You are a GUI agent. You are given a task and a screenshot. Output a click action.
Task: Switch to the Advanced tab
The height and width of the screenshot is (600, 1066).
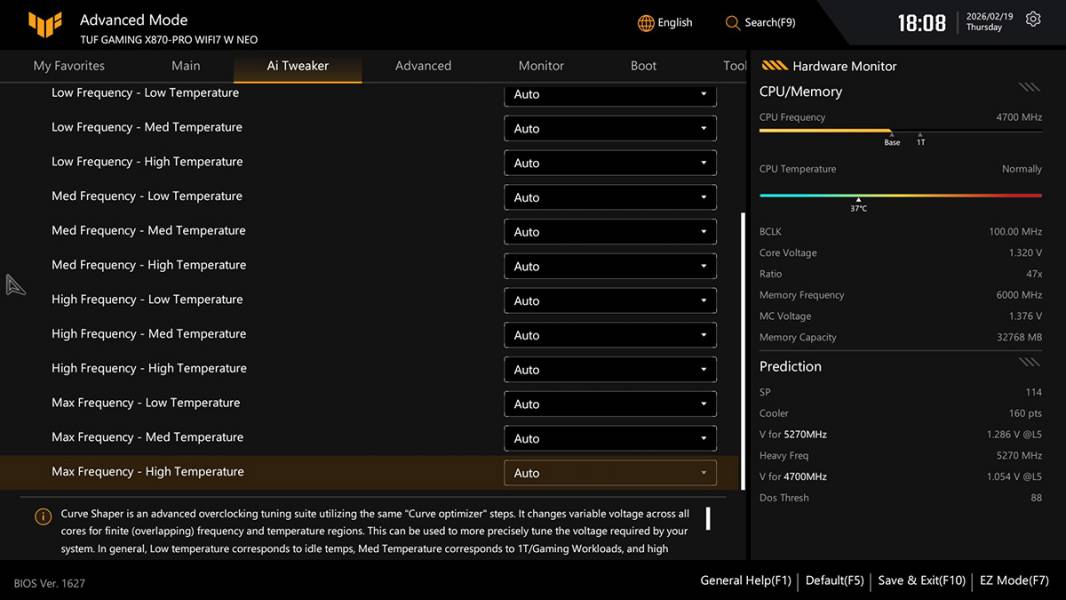[x=423, y=66]
